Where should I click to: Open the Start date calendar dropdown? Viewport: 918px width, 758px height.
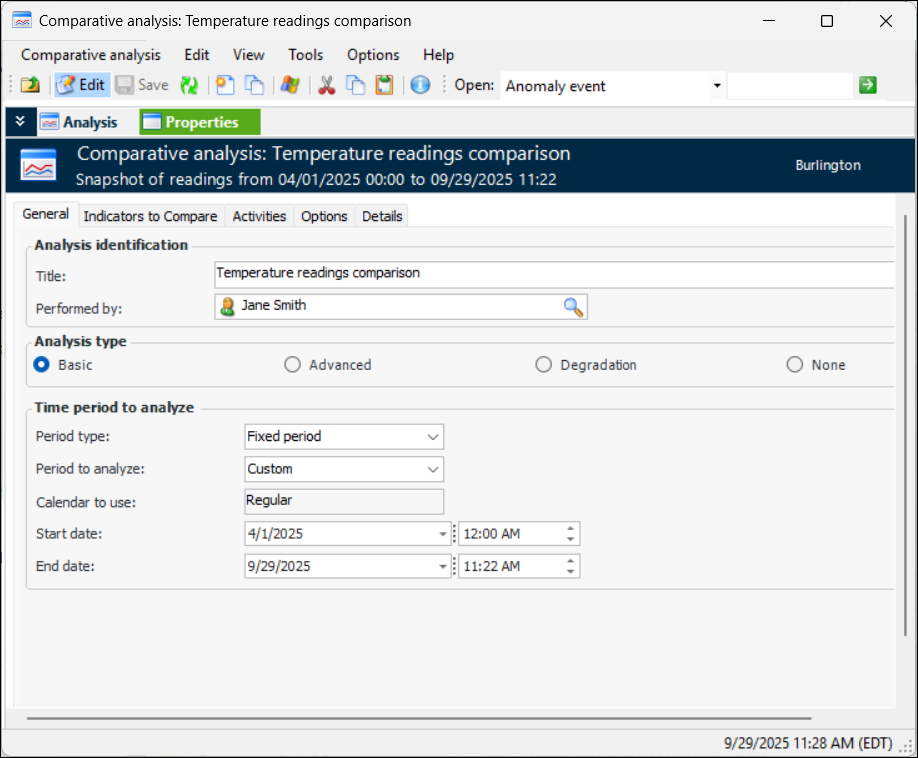[443, 535]
